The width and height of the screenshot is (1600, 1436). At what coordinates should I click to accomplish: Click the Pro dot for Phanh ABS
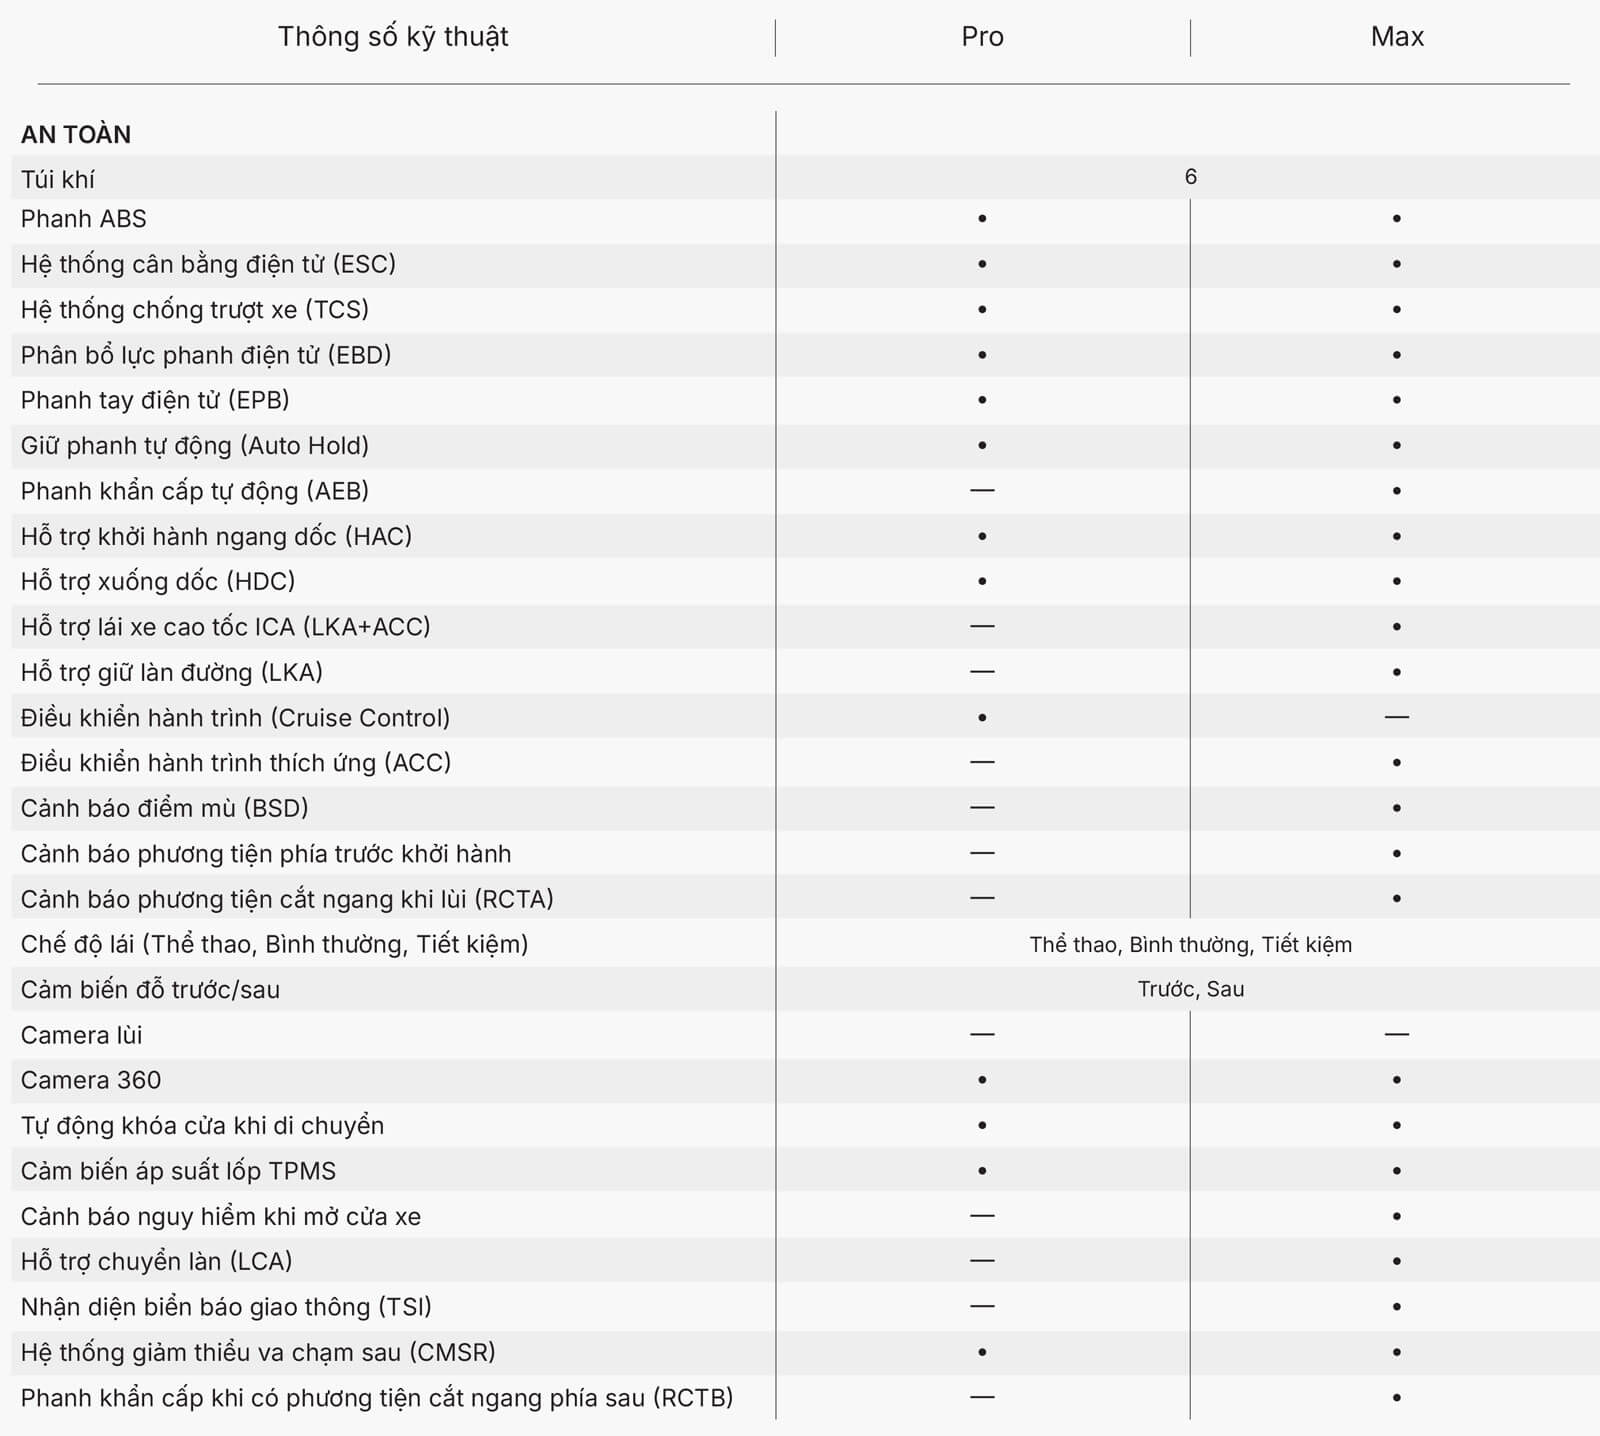point(982,218)
